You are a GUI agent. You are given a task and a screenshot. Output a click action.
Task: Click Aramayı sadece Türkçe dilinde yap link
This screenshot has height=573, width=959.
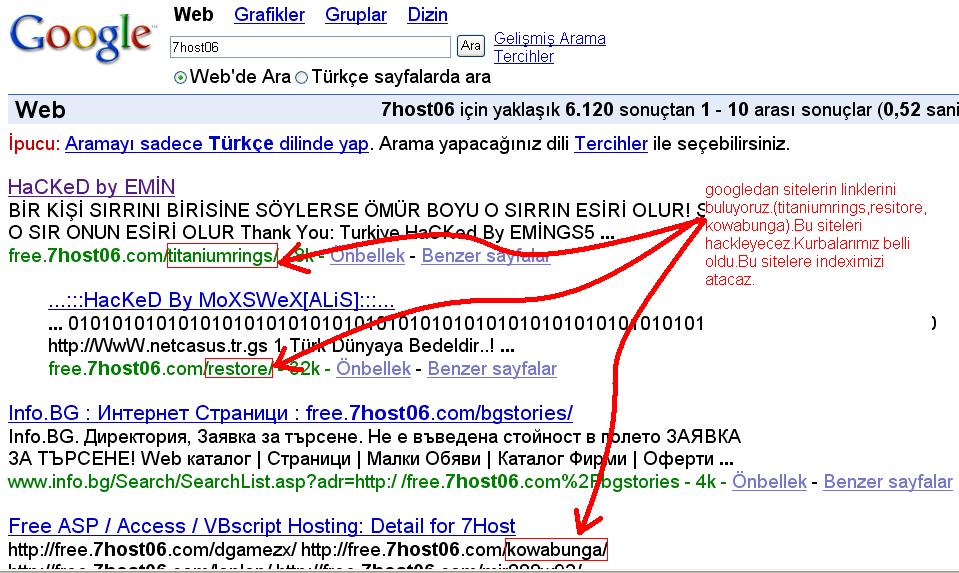click(217, 144)
